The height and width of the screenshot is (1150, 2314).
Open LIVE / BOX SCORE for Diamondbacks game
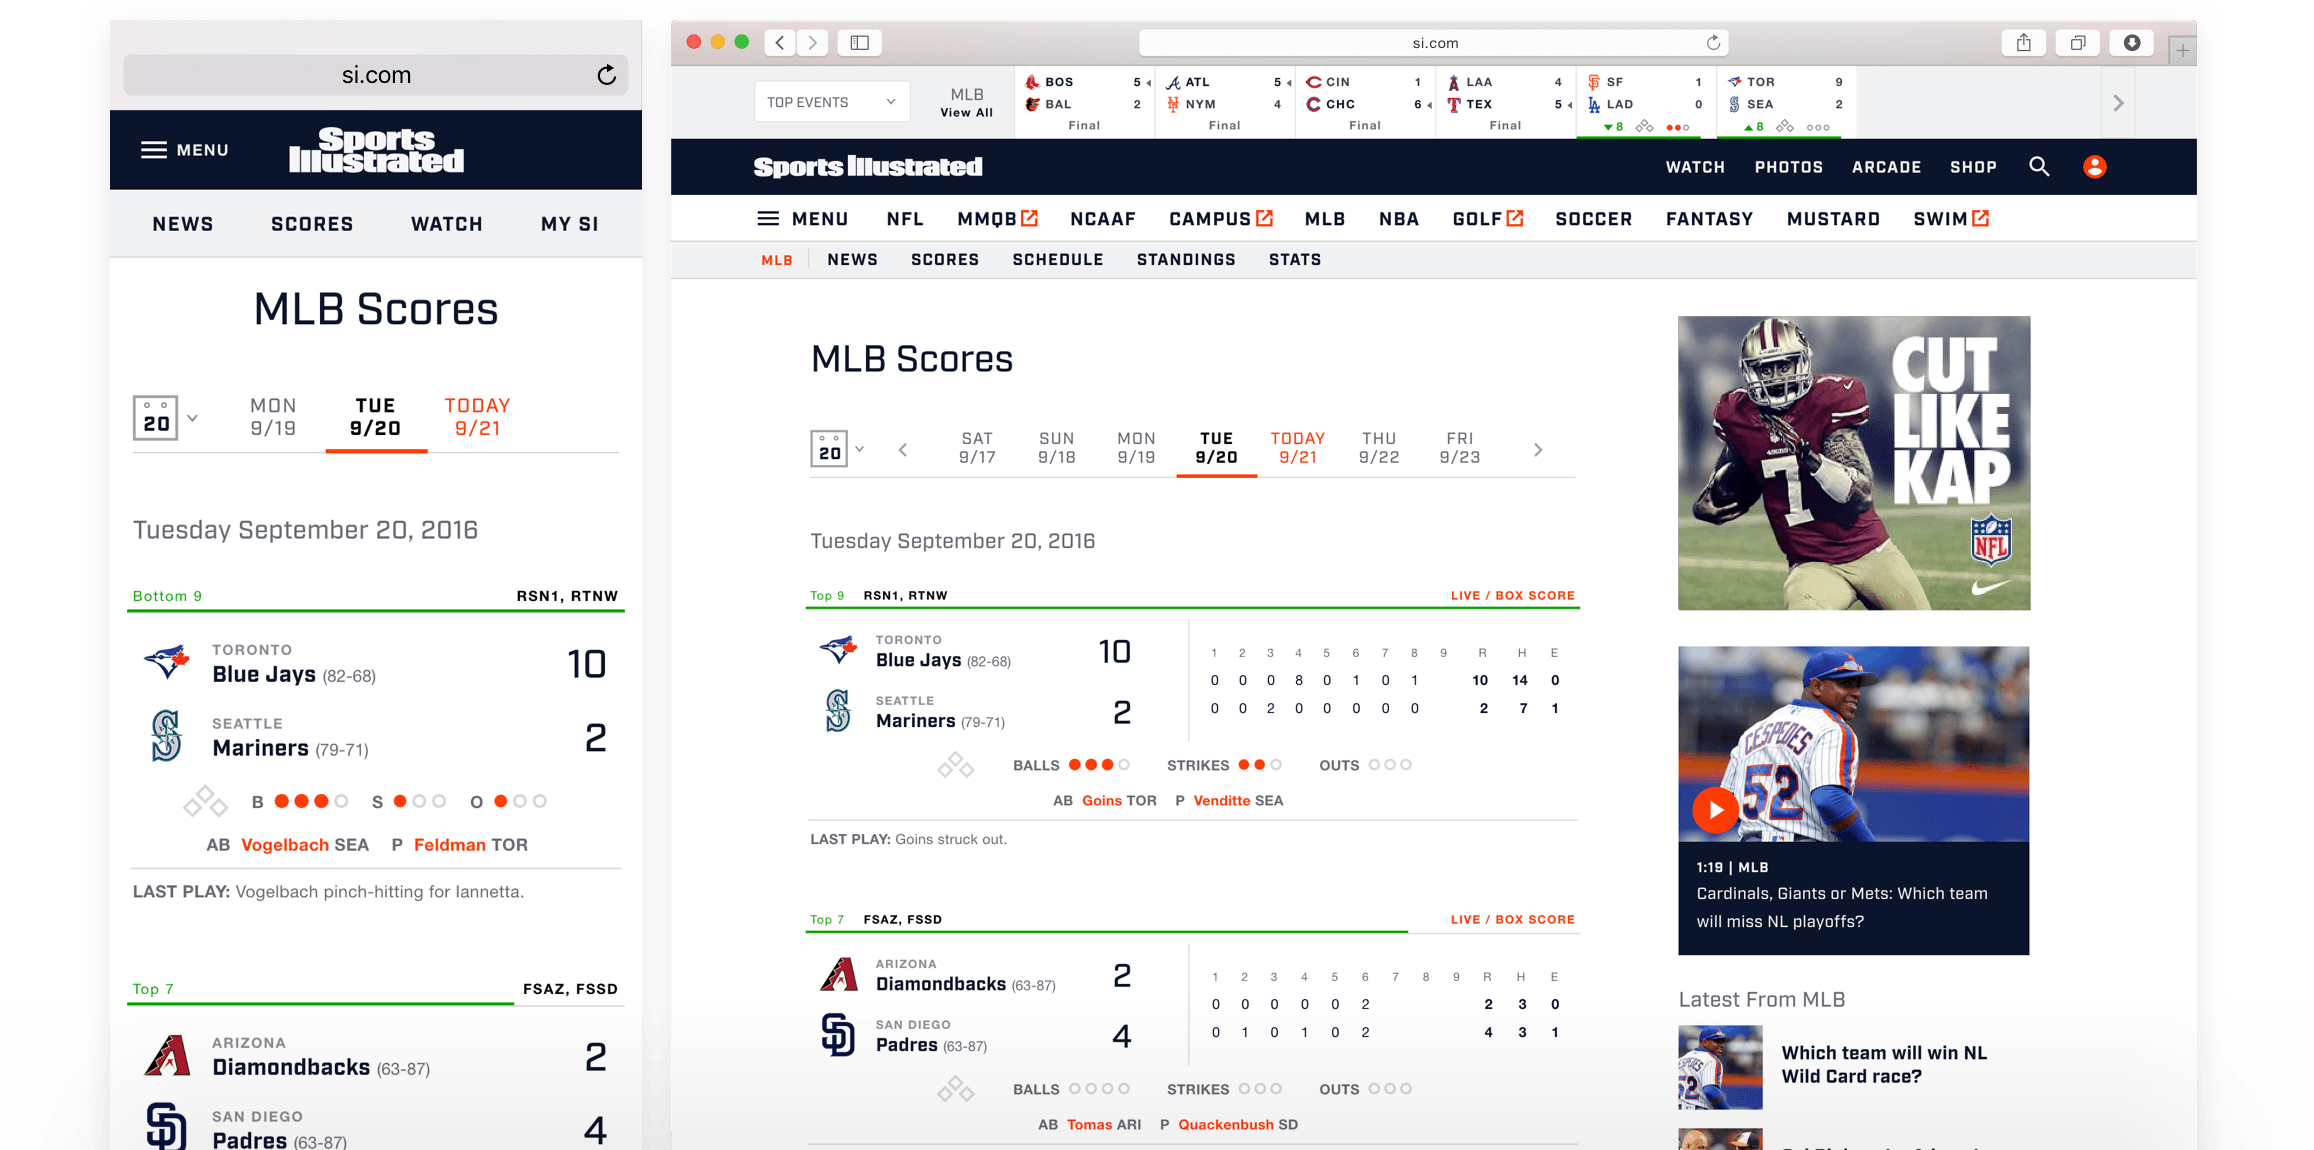1513,920
